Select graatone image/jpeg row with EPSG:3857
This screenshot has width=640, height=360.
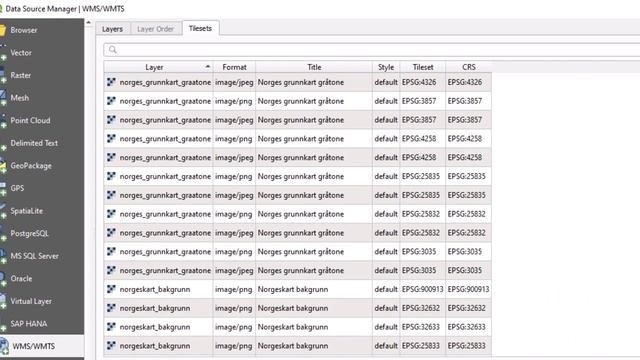pyautogui.click(x=298, y=120)
